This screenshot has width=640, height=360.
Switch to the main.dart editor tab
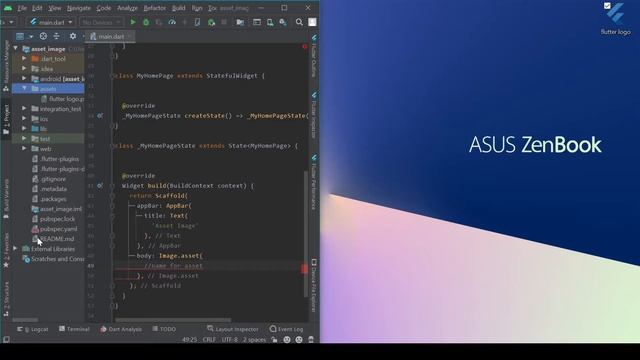click(111, 36)
